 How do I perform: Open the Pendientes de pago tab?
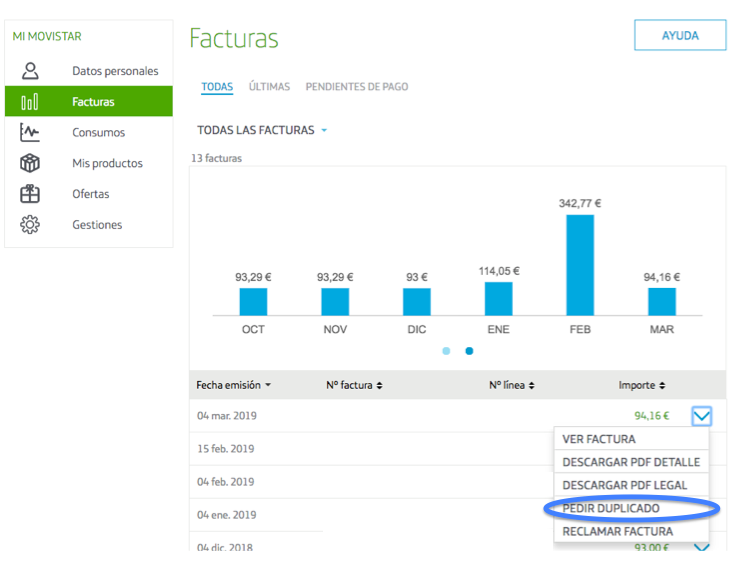pyautogui.click(x=356, y=87)
